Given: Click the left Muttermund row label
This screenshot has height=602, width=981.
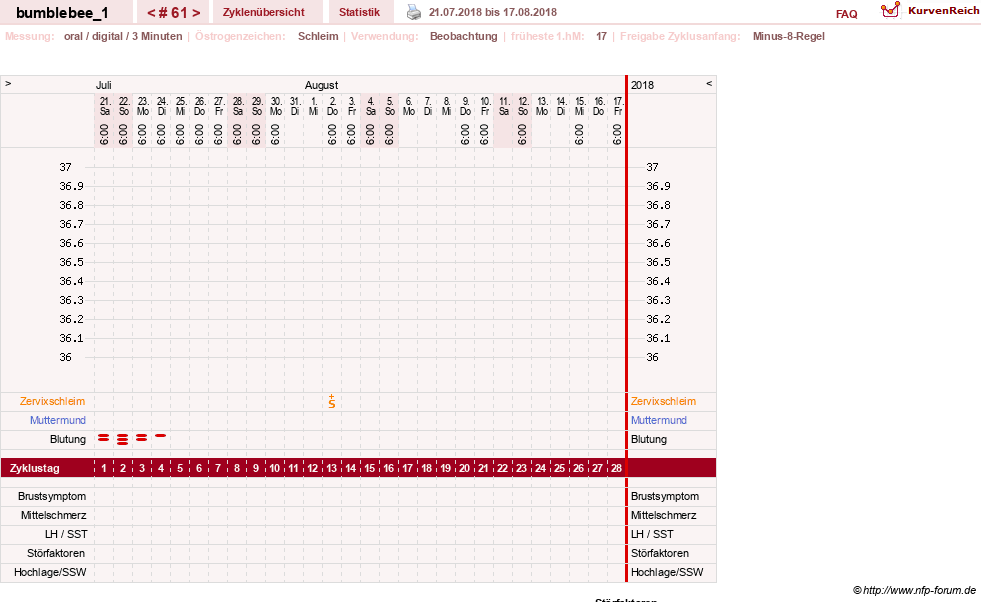Looking at the screenshot, I should pyautogui.click(x=58, y=421).
